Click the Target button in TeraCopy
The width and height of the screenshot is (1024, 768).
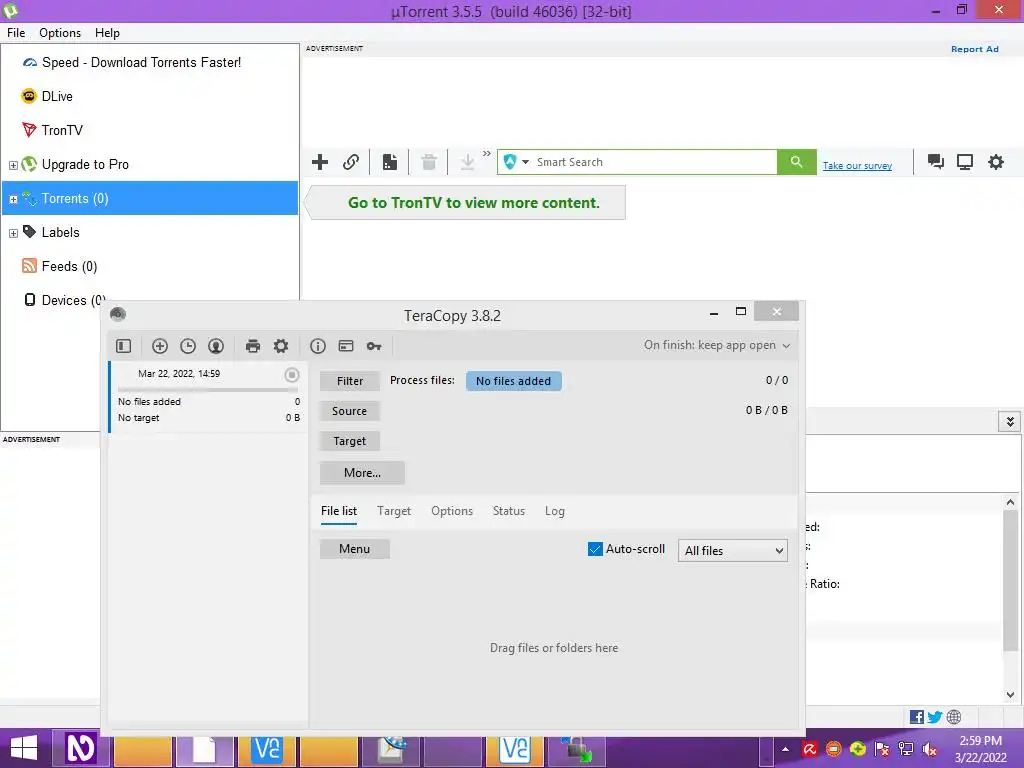click(x=349, y=441)
